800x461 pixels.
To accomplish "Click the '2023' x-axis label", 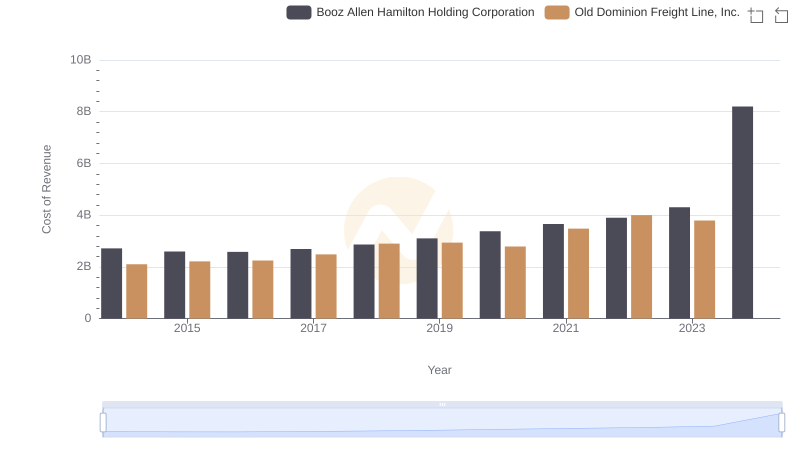I will pos(692,328).
